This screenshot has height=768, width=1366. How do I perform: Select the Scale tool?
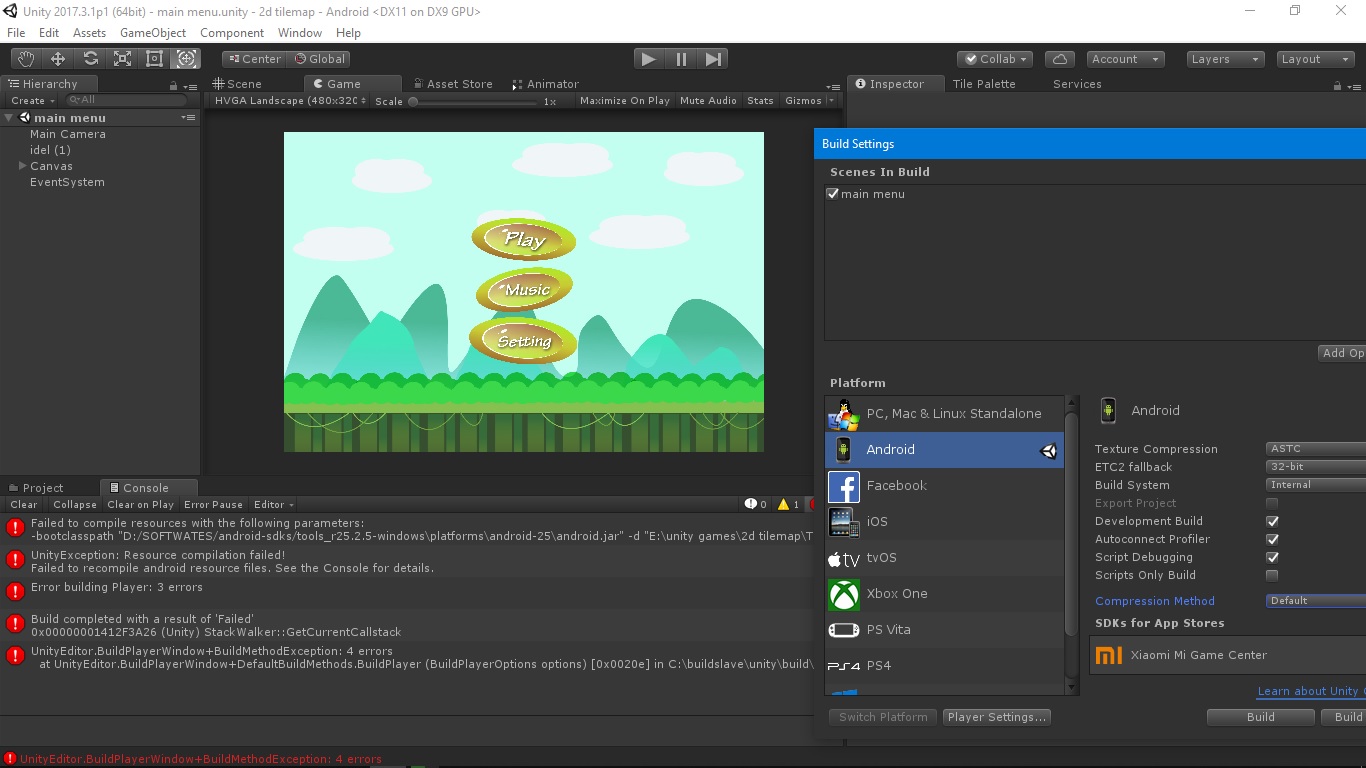pos(122,59)
